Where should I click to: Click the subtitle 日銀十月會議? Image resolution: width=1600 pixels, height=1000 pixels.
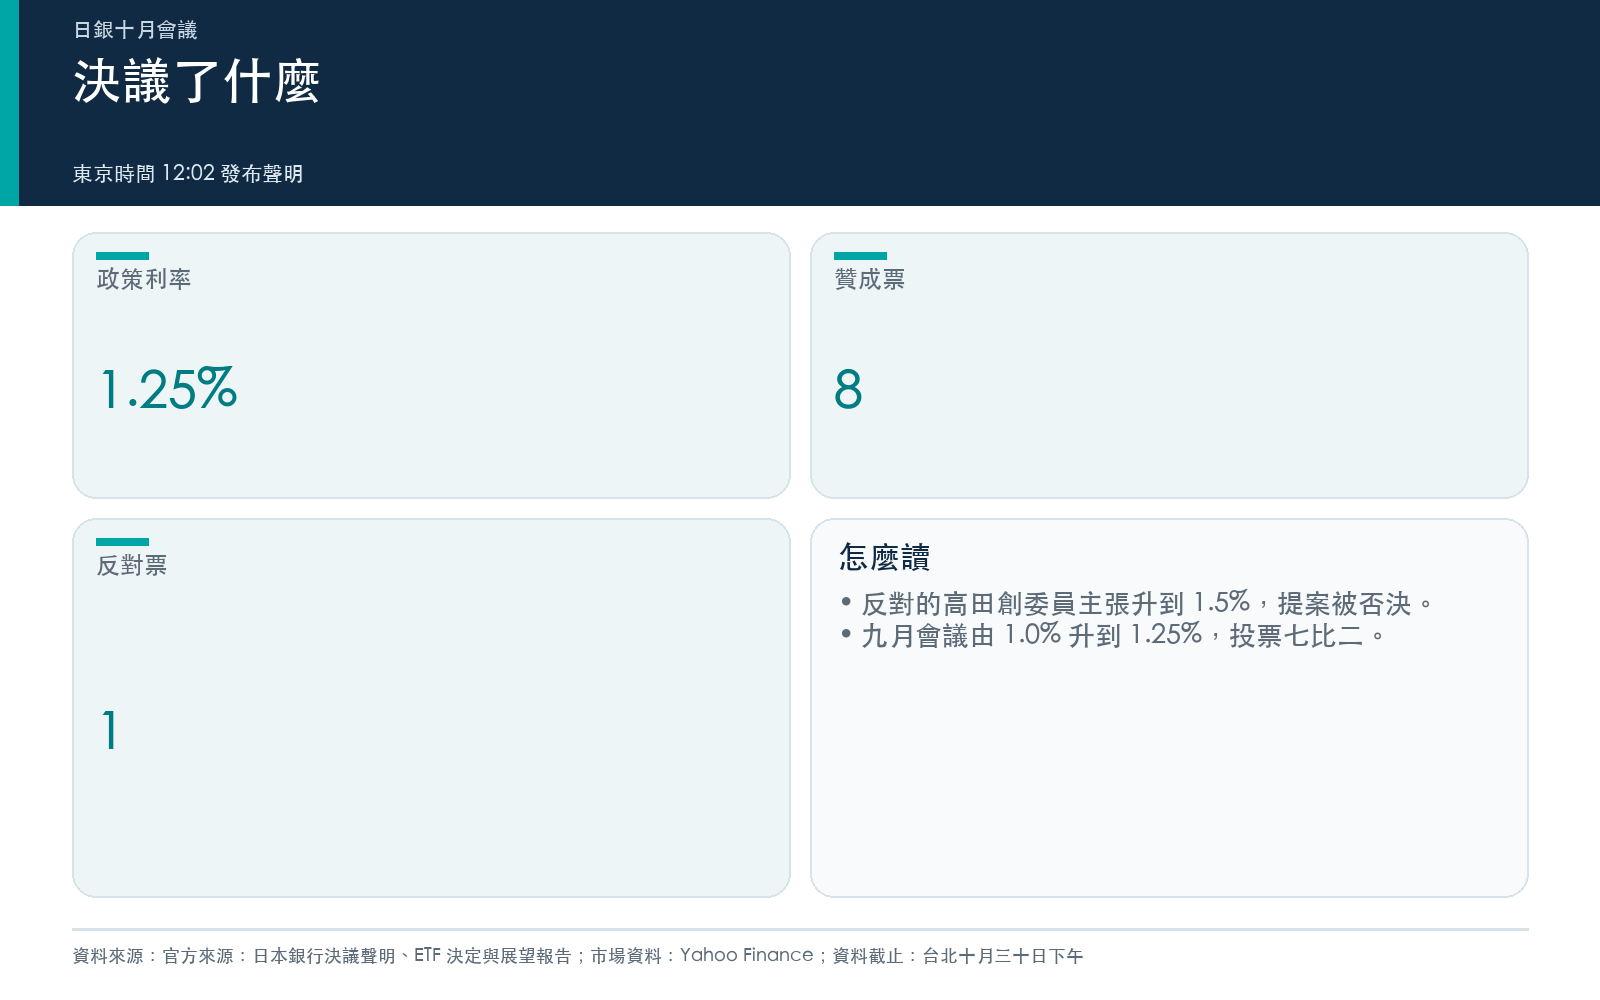tap(135, 30)
